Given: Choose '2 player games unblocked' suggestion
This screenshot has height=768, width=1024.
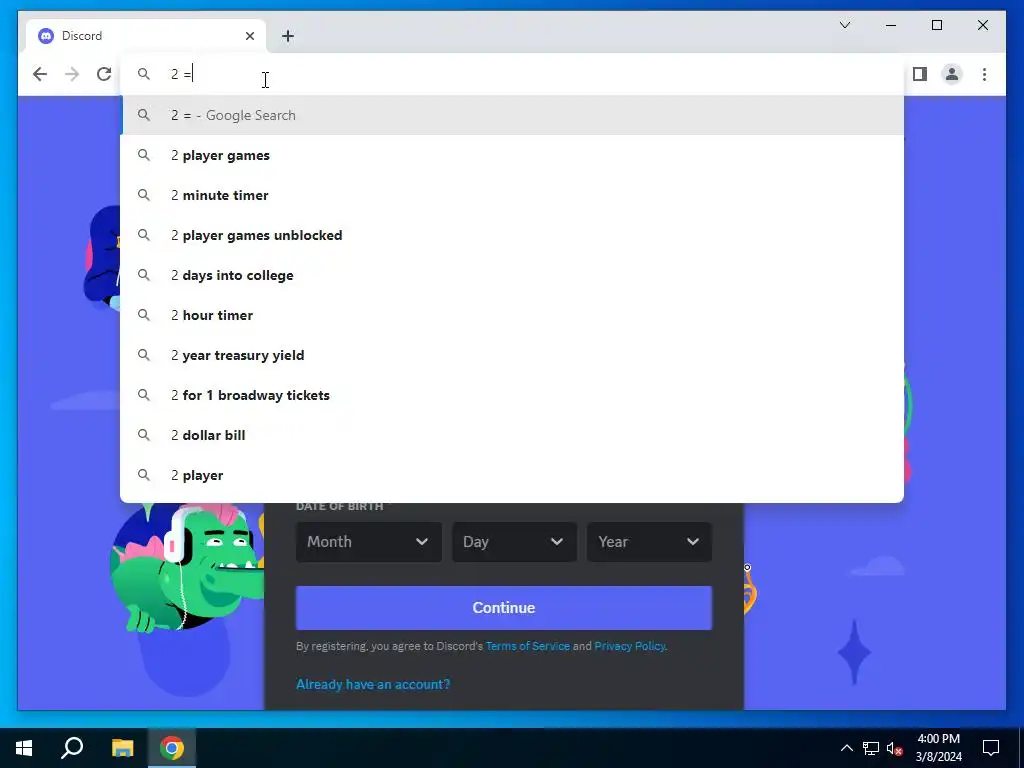Looking at the screenshot, I should tap(513, 235).
